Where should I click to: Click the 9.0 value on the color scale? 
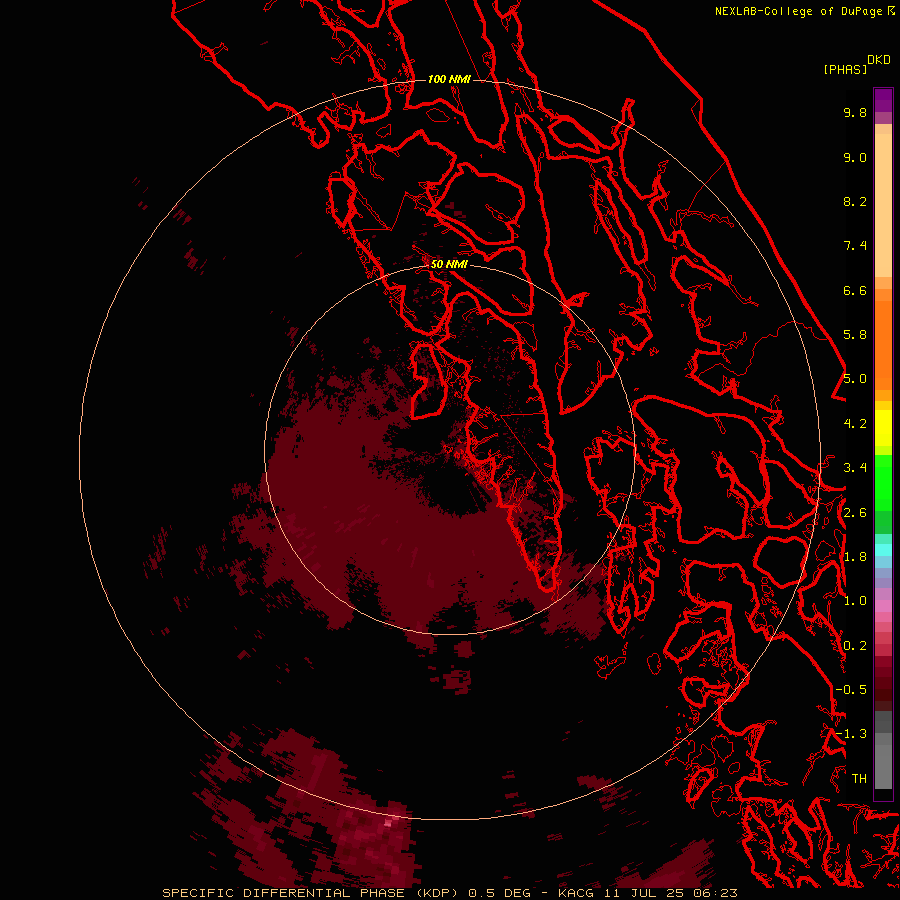(x=855, y=157)
